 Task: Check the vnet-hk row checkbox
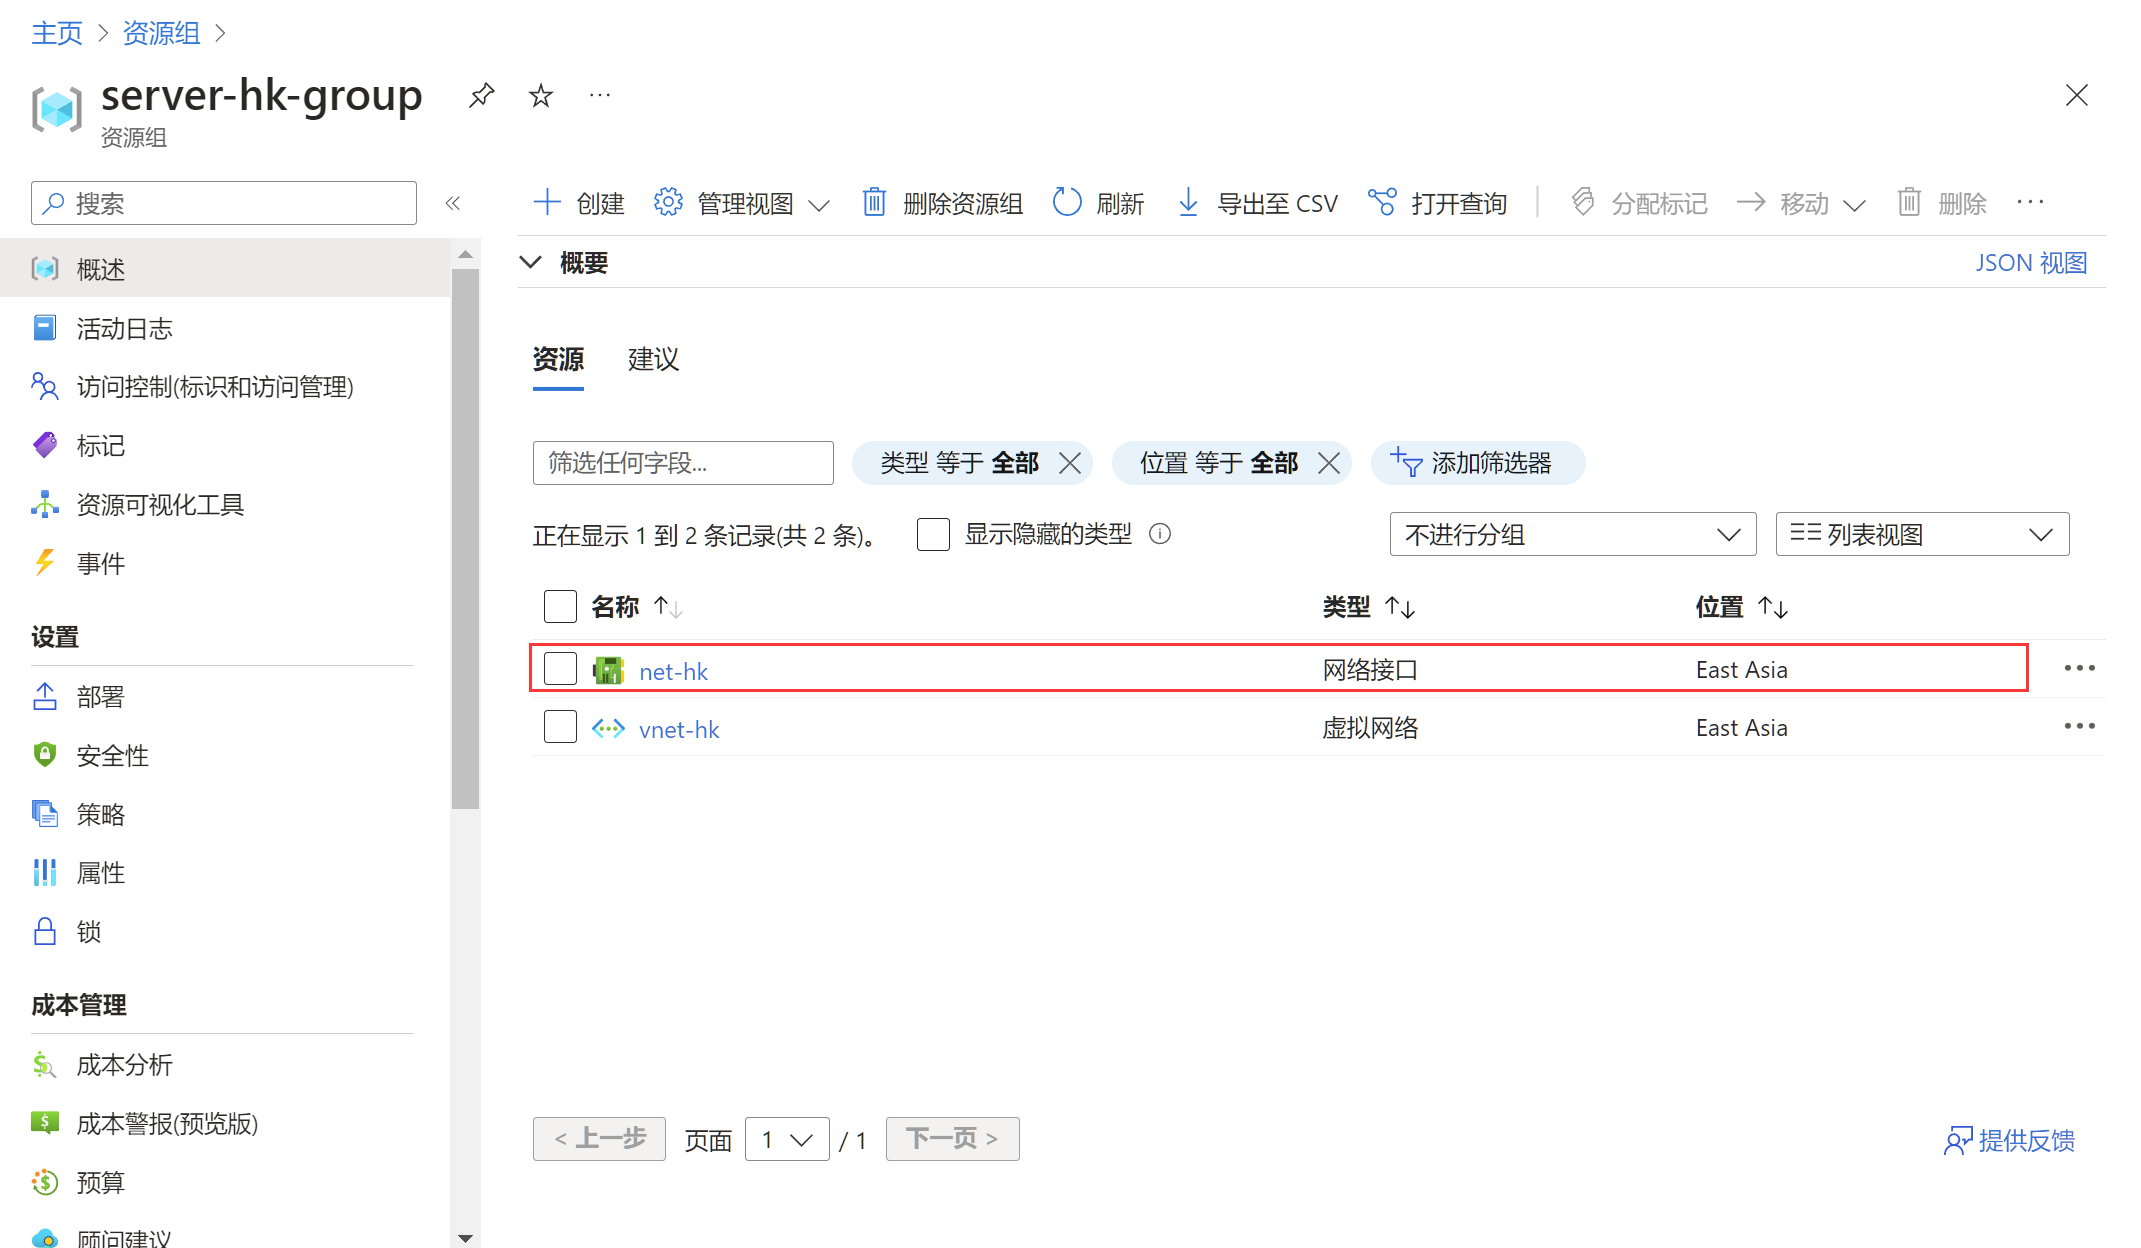click(560, 727)
